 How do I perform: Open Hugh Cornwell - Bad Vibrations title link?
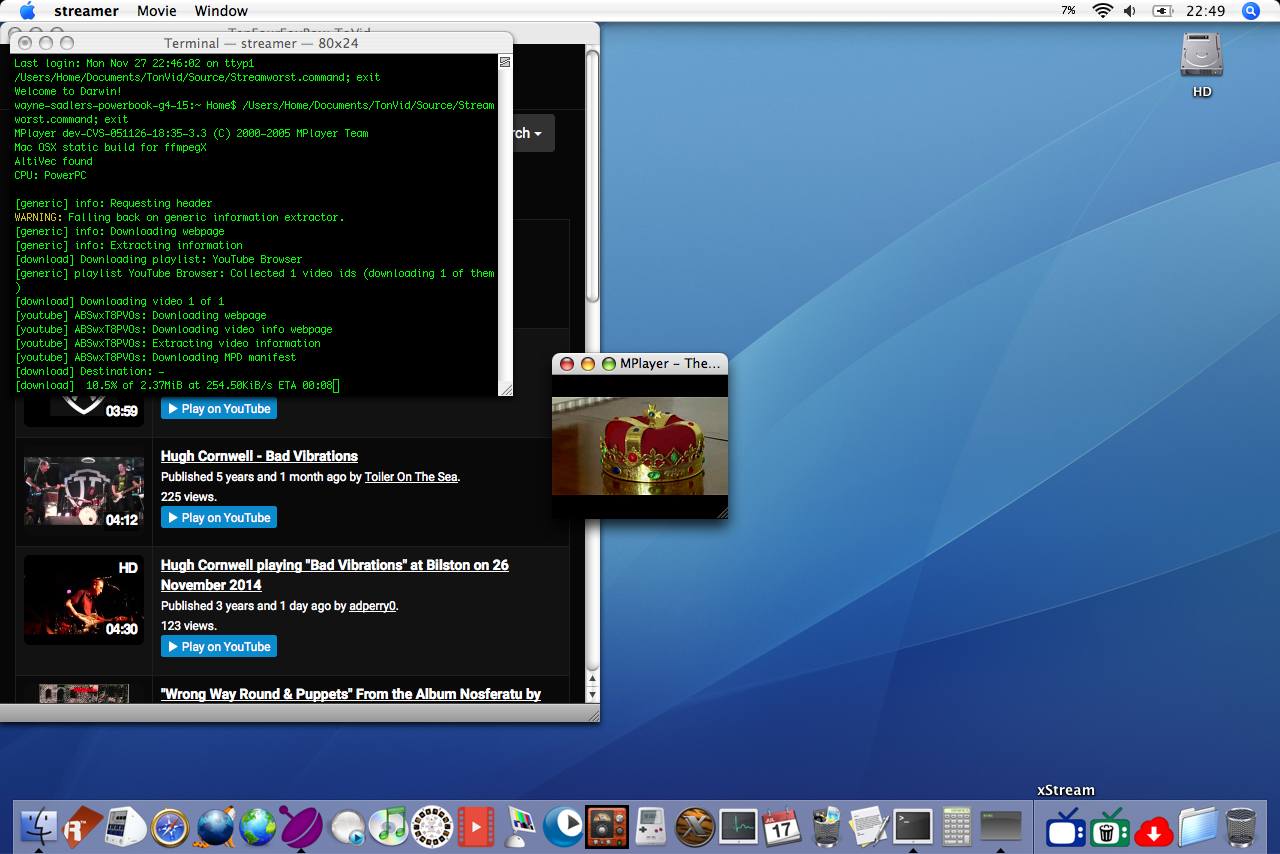tap(259, 456)
